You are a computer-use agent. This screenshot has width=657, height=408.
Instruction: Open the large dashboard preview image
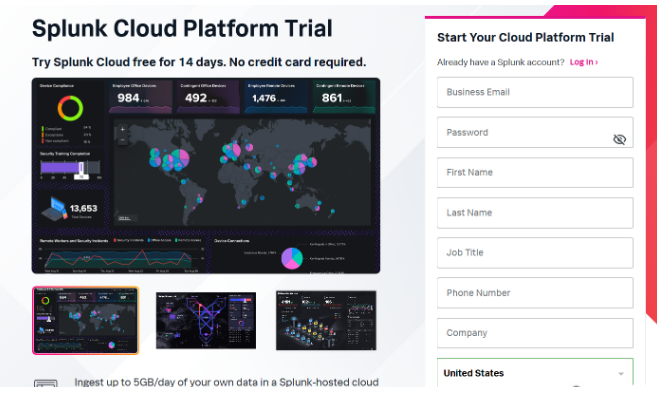pyautogui.click(x=206, y=176)
